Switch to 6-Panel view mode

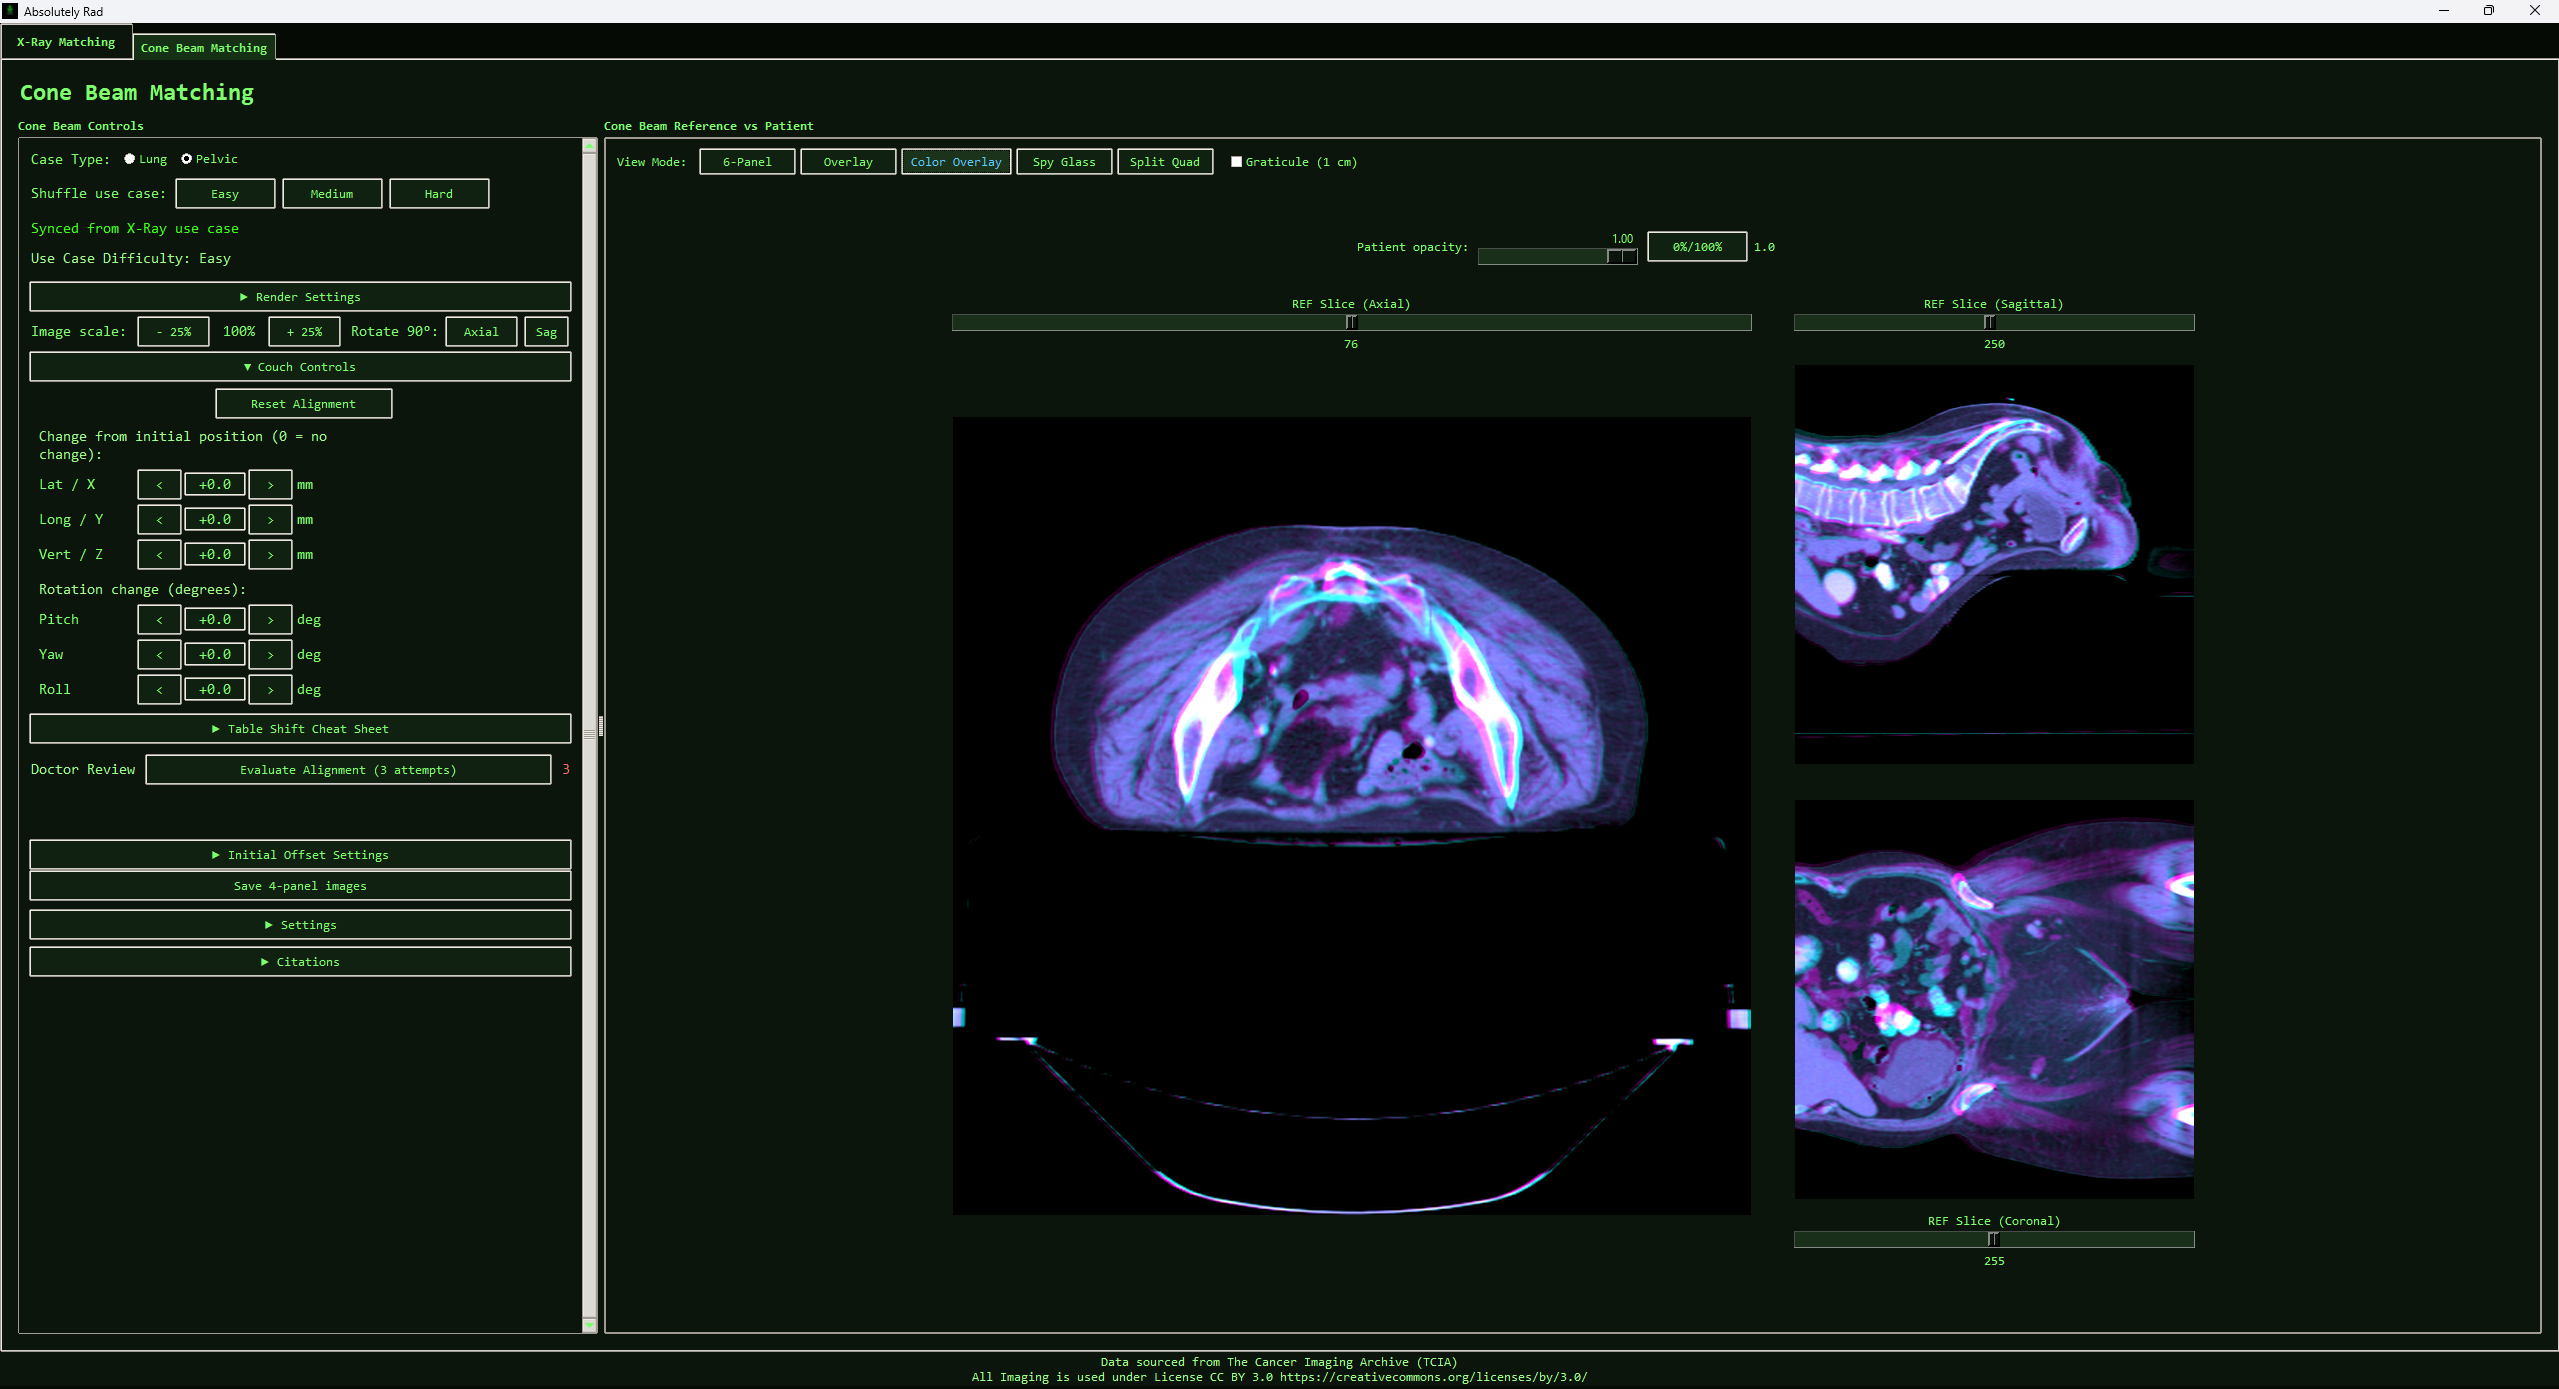746,161
